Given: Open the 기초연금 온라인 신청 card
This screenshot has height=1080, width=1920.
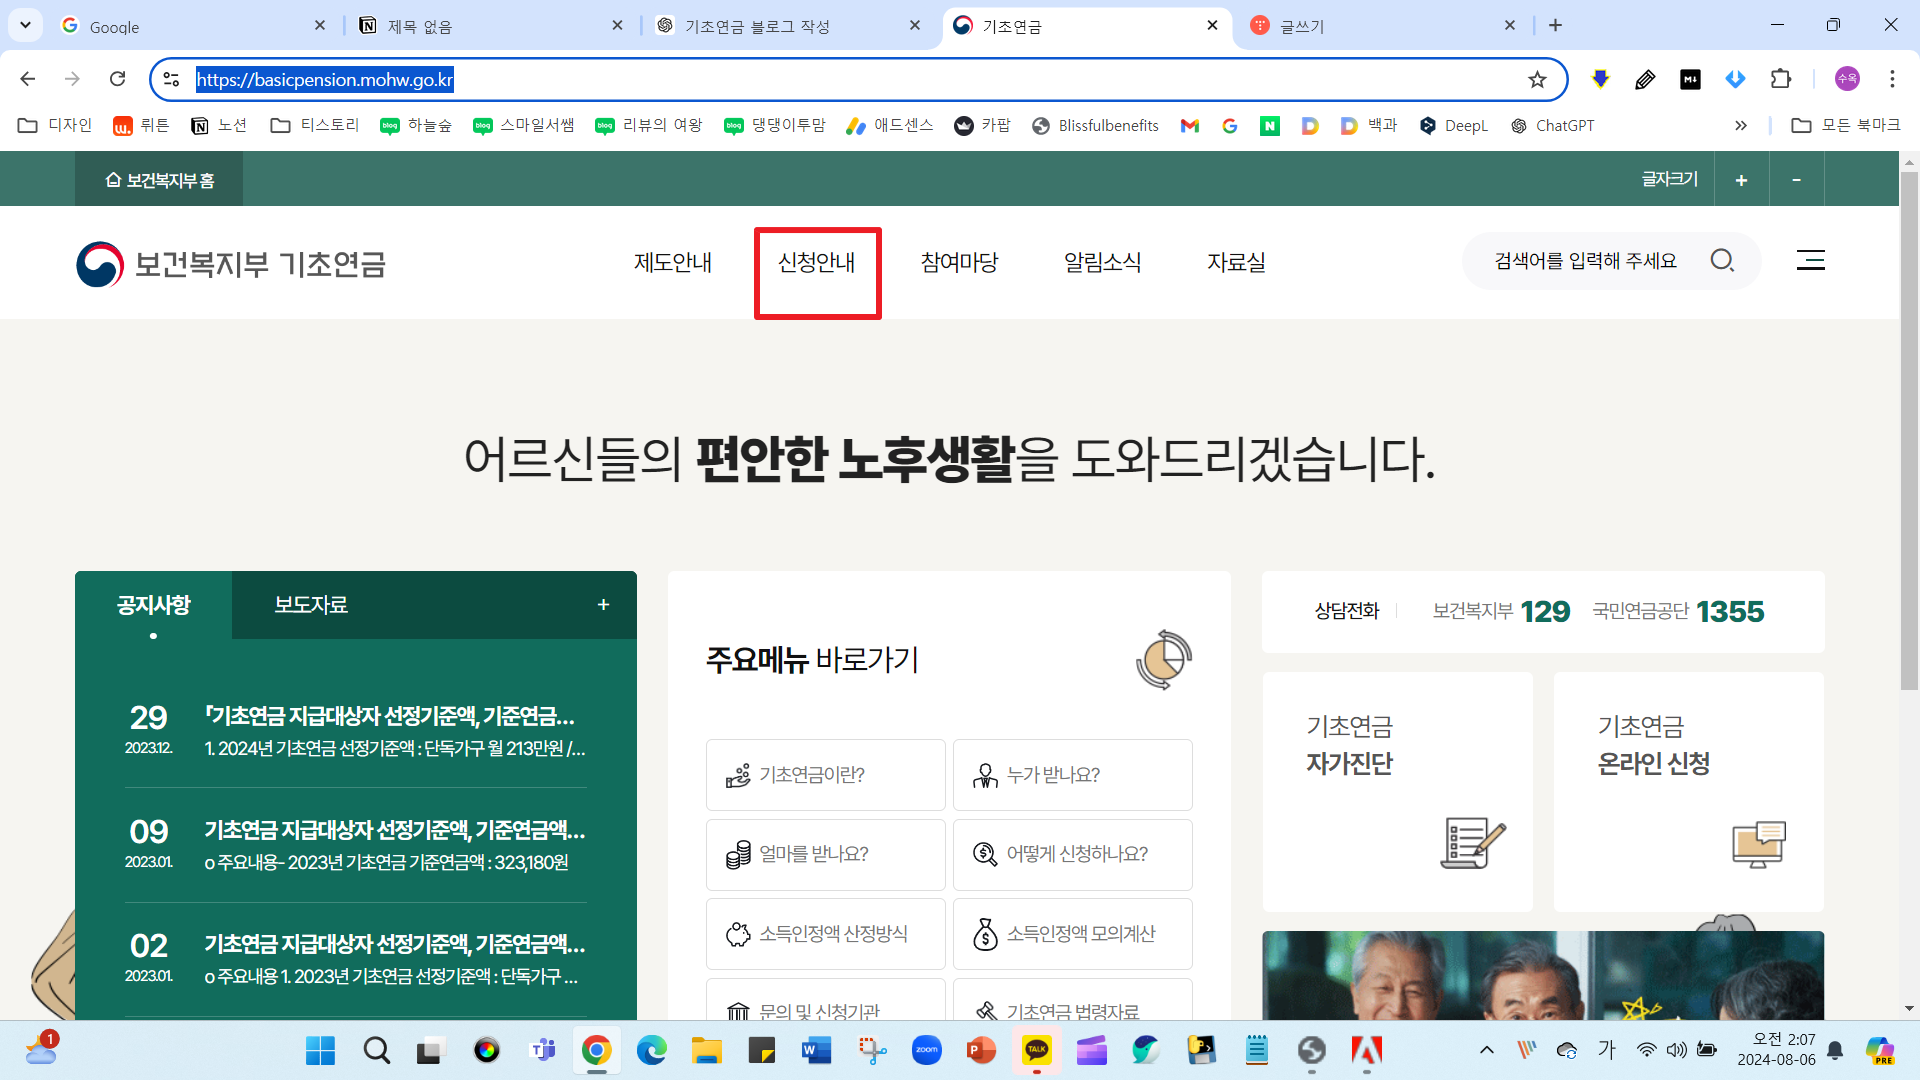Looking at the screenshot, I should [1688, 791].
